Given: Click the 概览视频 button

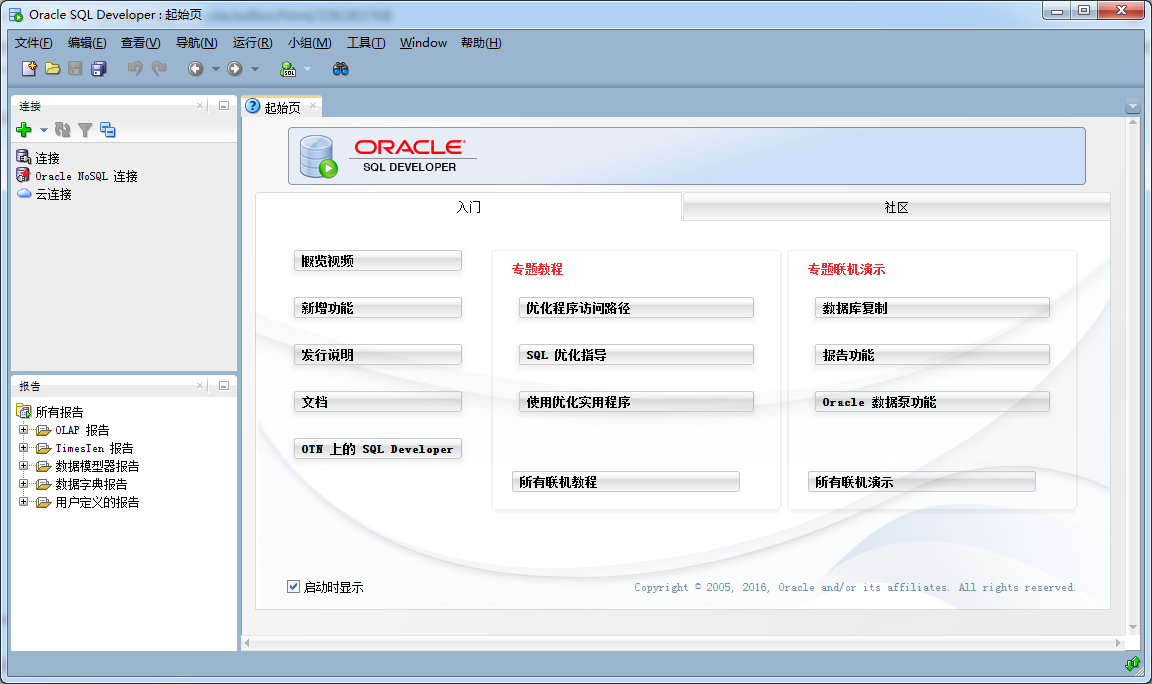Looking at the screenshot, I should pyautogui.click(x=378, y=261).
